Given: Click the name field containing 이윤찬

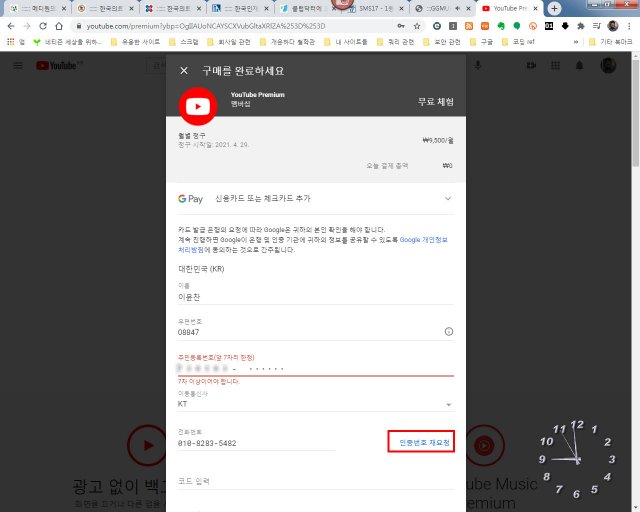Looking at the screenshot, I should pyautogui.click(x=316, y=297).
